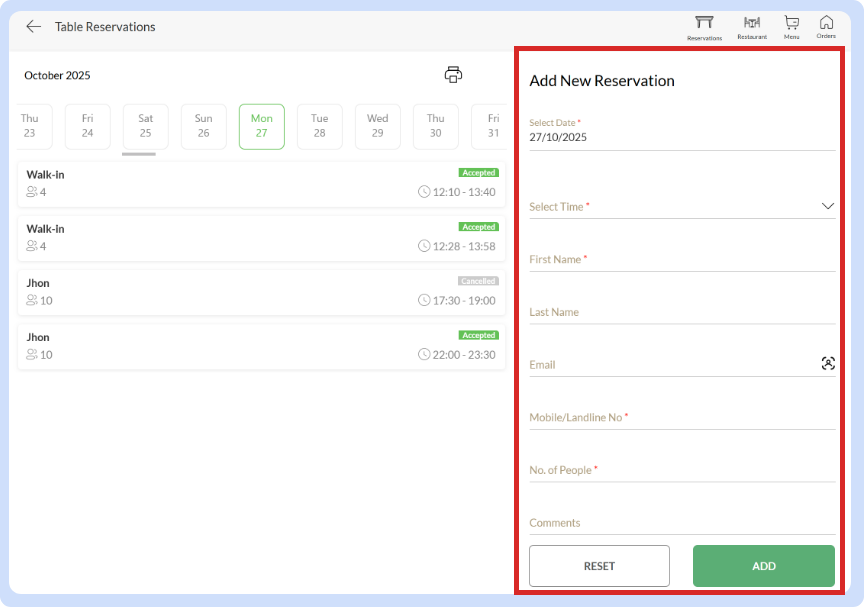Viewport: 864px width, 607px height.
Task: Open the cancelled Jhon 17:30 reservation
Action: pos(261,292)
